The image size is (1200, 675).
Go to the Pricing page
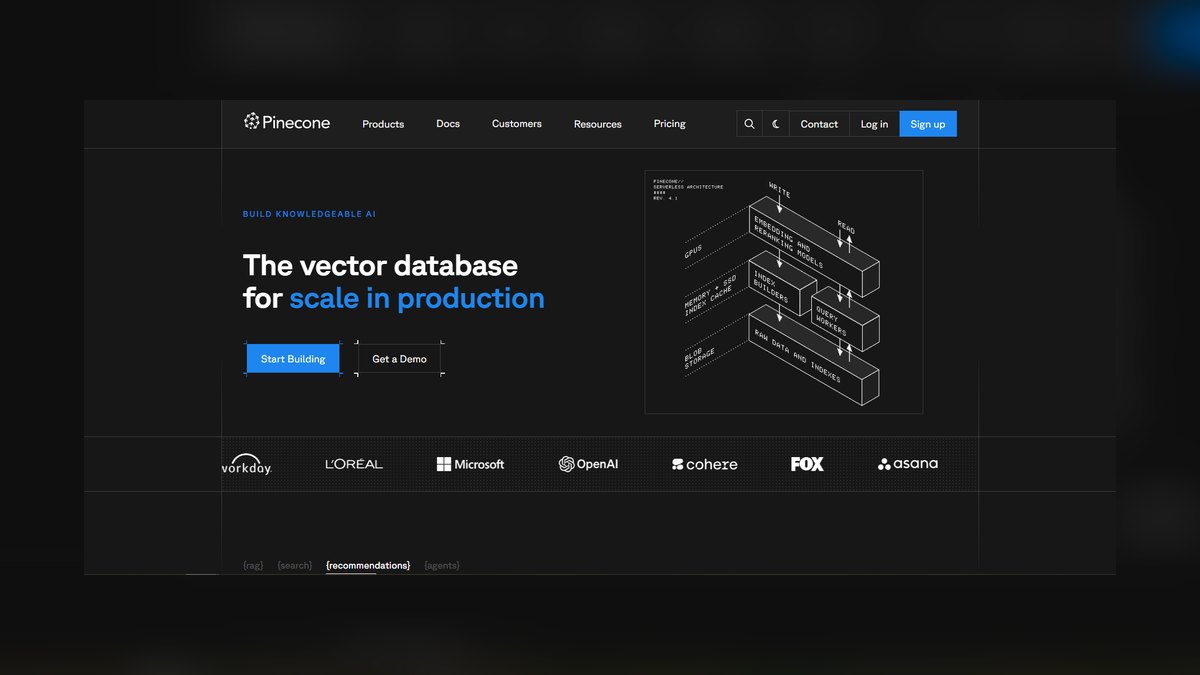[670, 124]
